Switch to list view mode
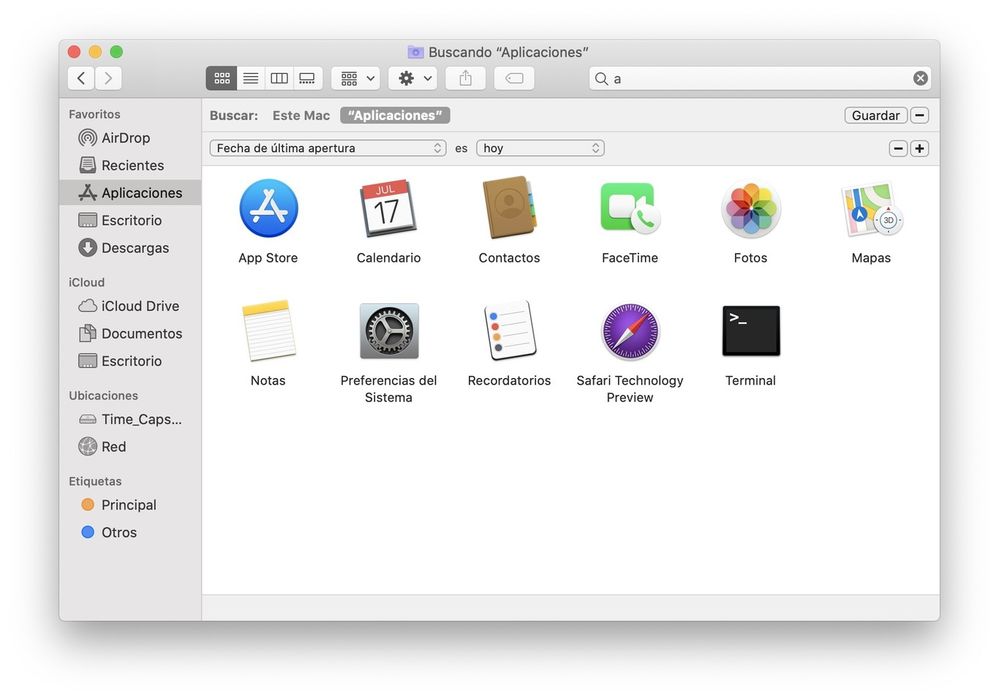 (251, 78)
